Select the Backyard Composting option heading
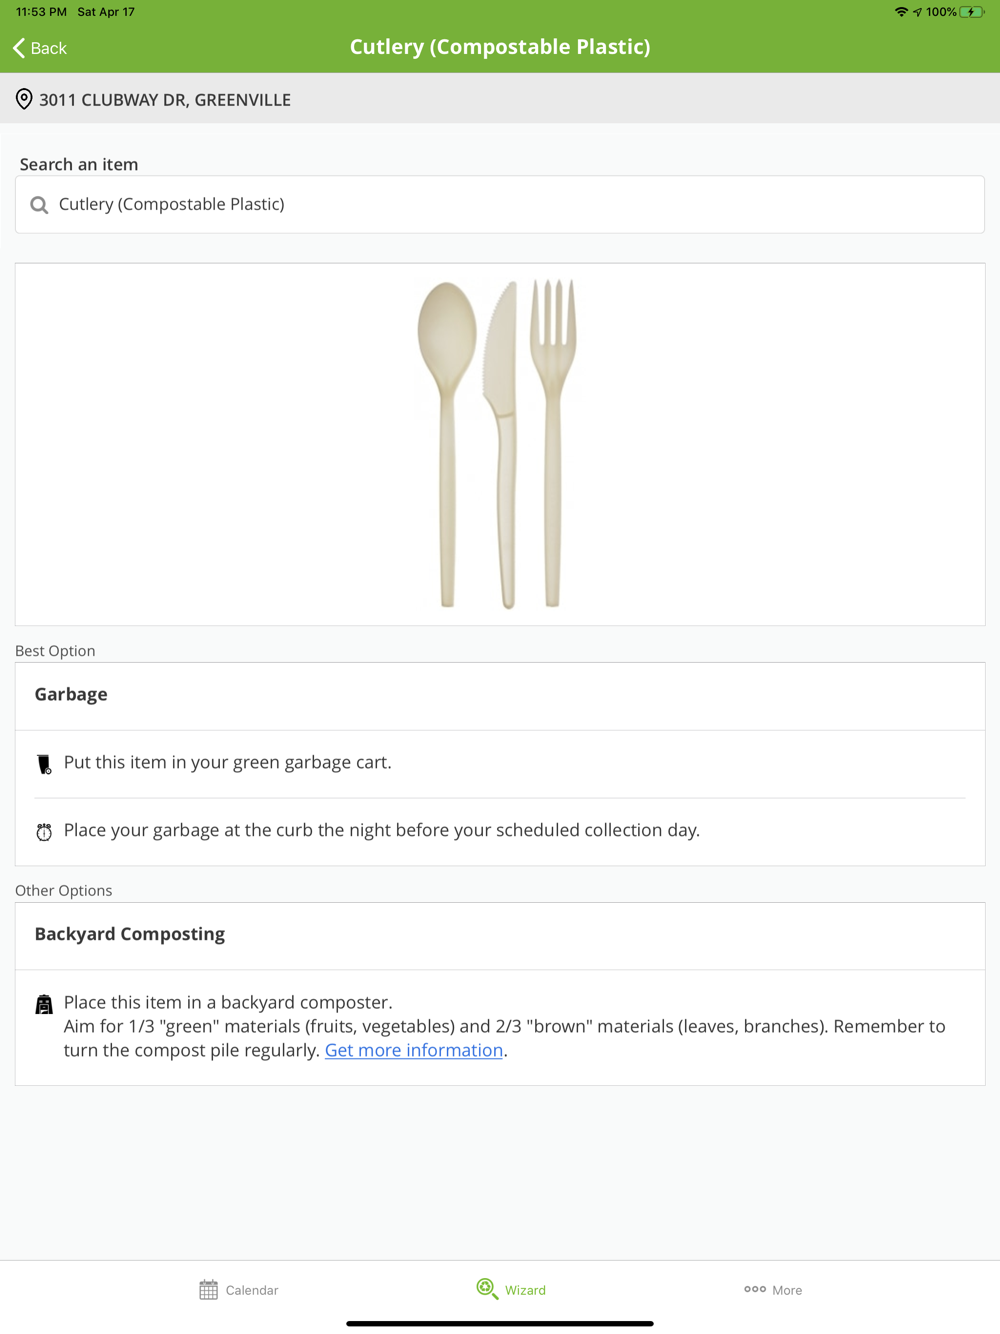 130,934
